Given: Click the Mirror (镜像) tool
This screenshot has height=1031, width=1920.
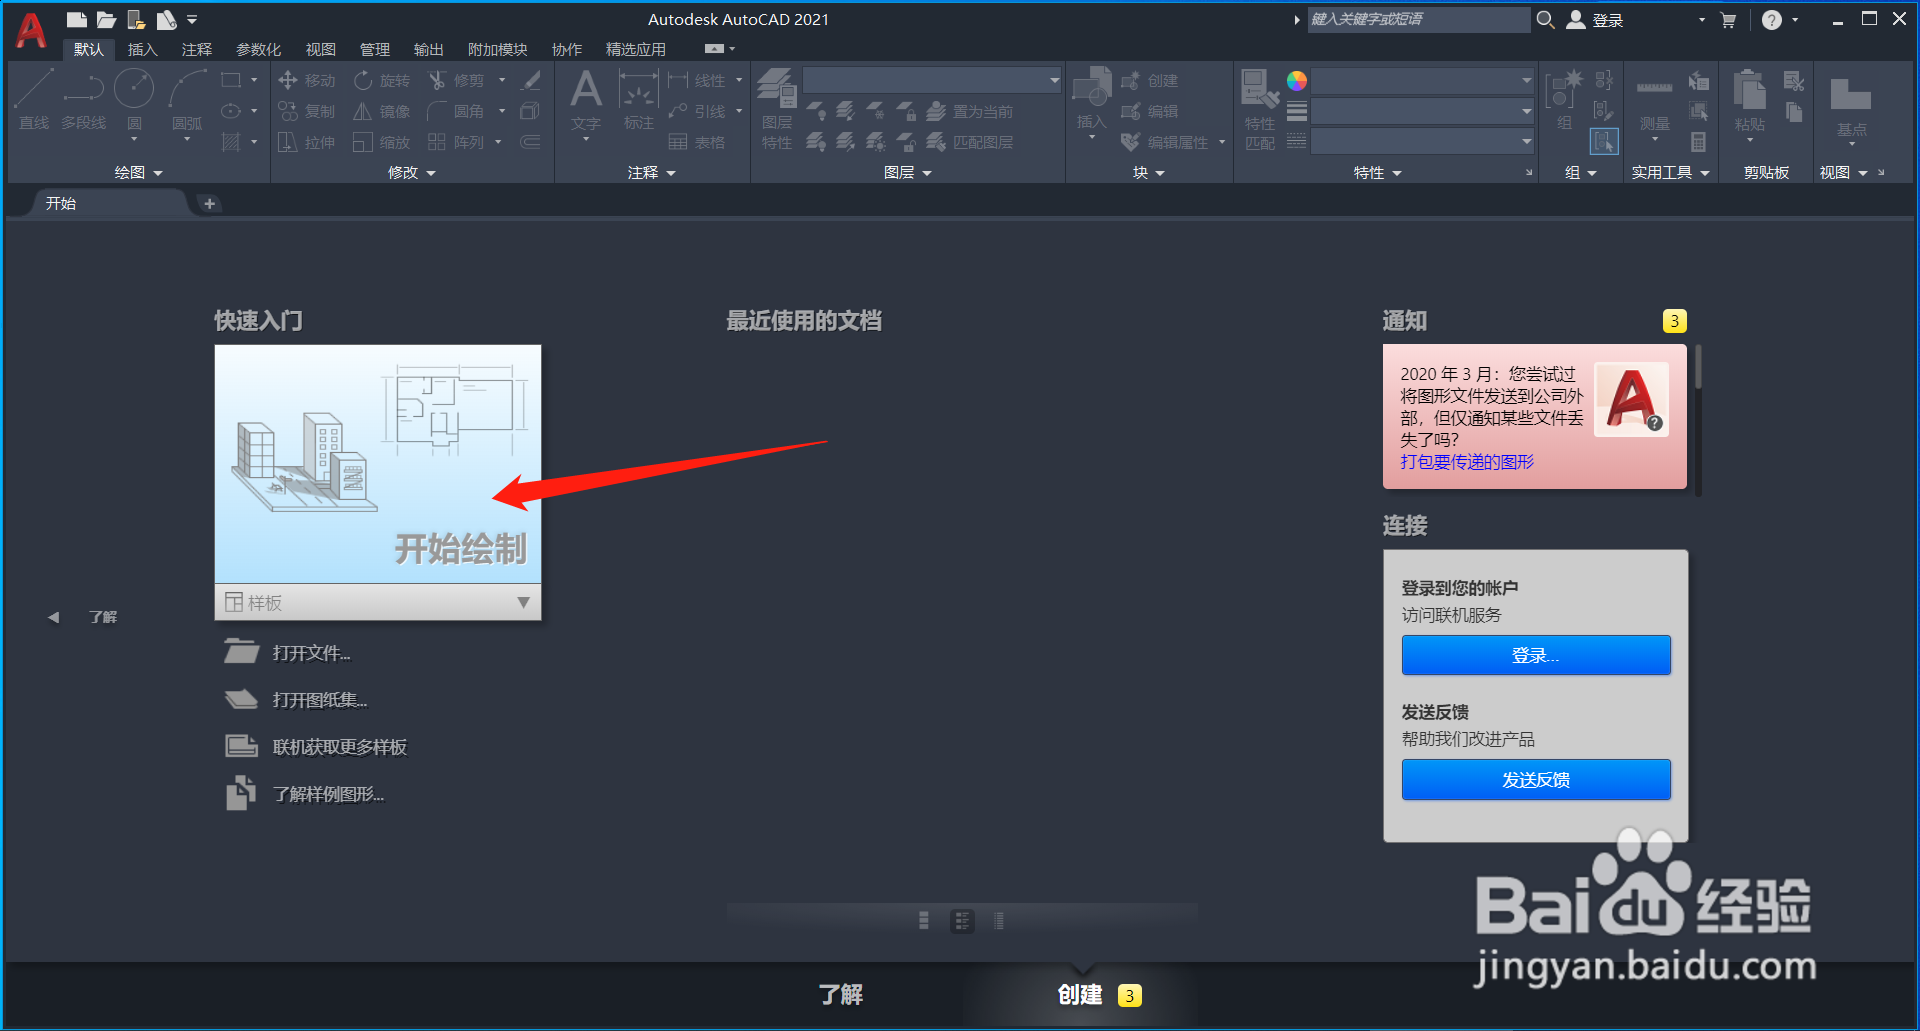Looking at the screenshot, I should tap(382, 111).
